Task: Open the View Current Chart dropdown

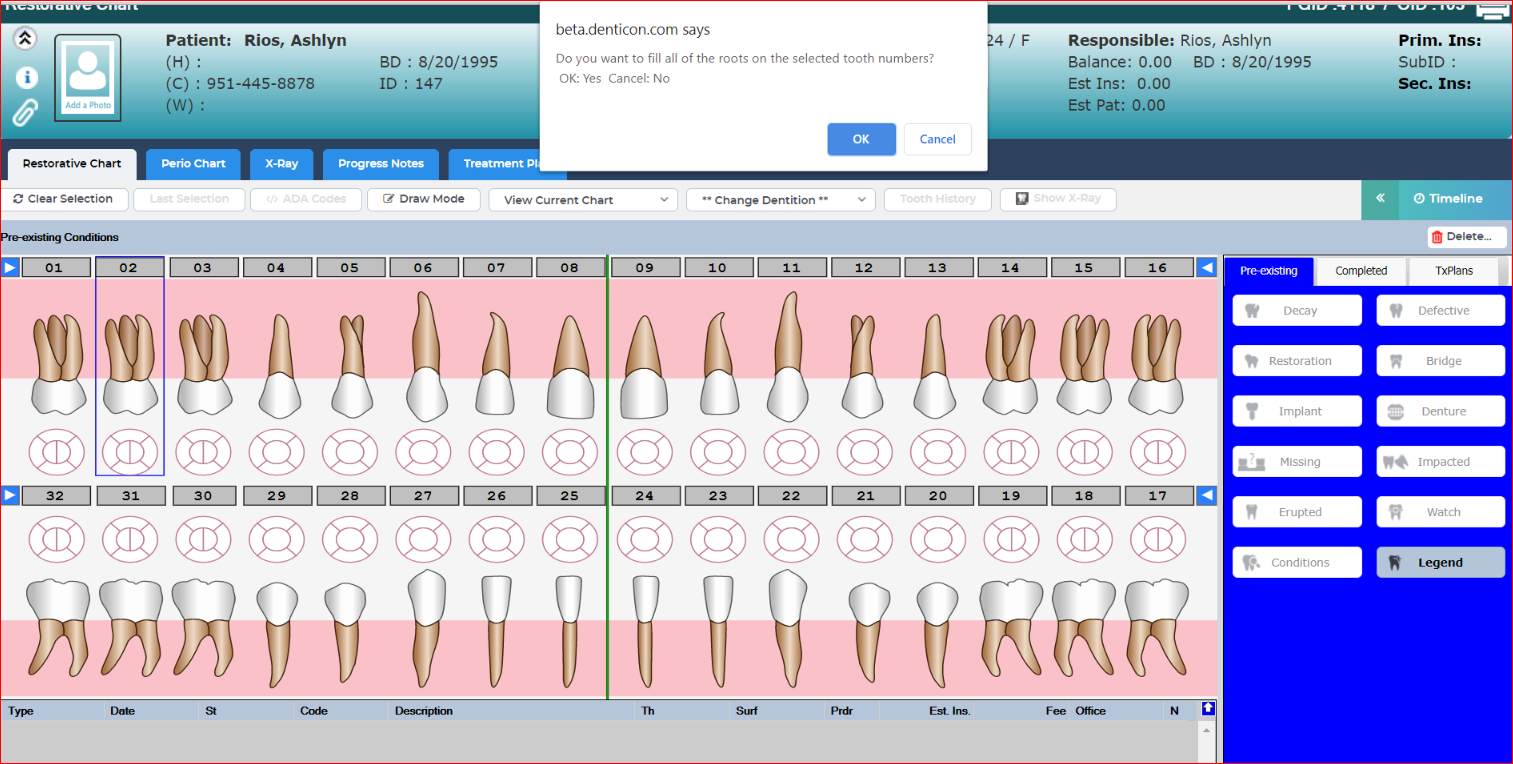Action: point(581,199)
